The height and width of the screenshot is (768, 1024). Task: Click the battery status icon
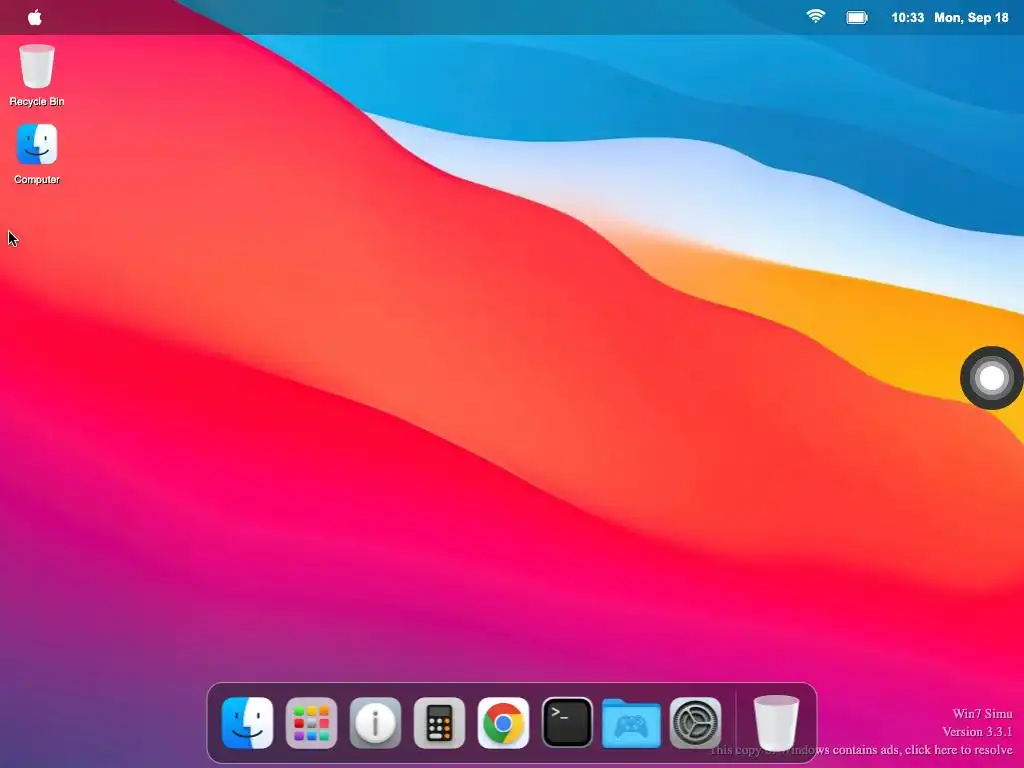(857, 18)
